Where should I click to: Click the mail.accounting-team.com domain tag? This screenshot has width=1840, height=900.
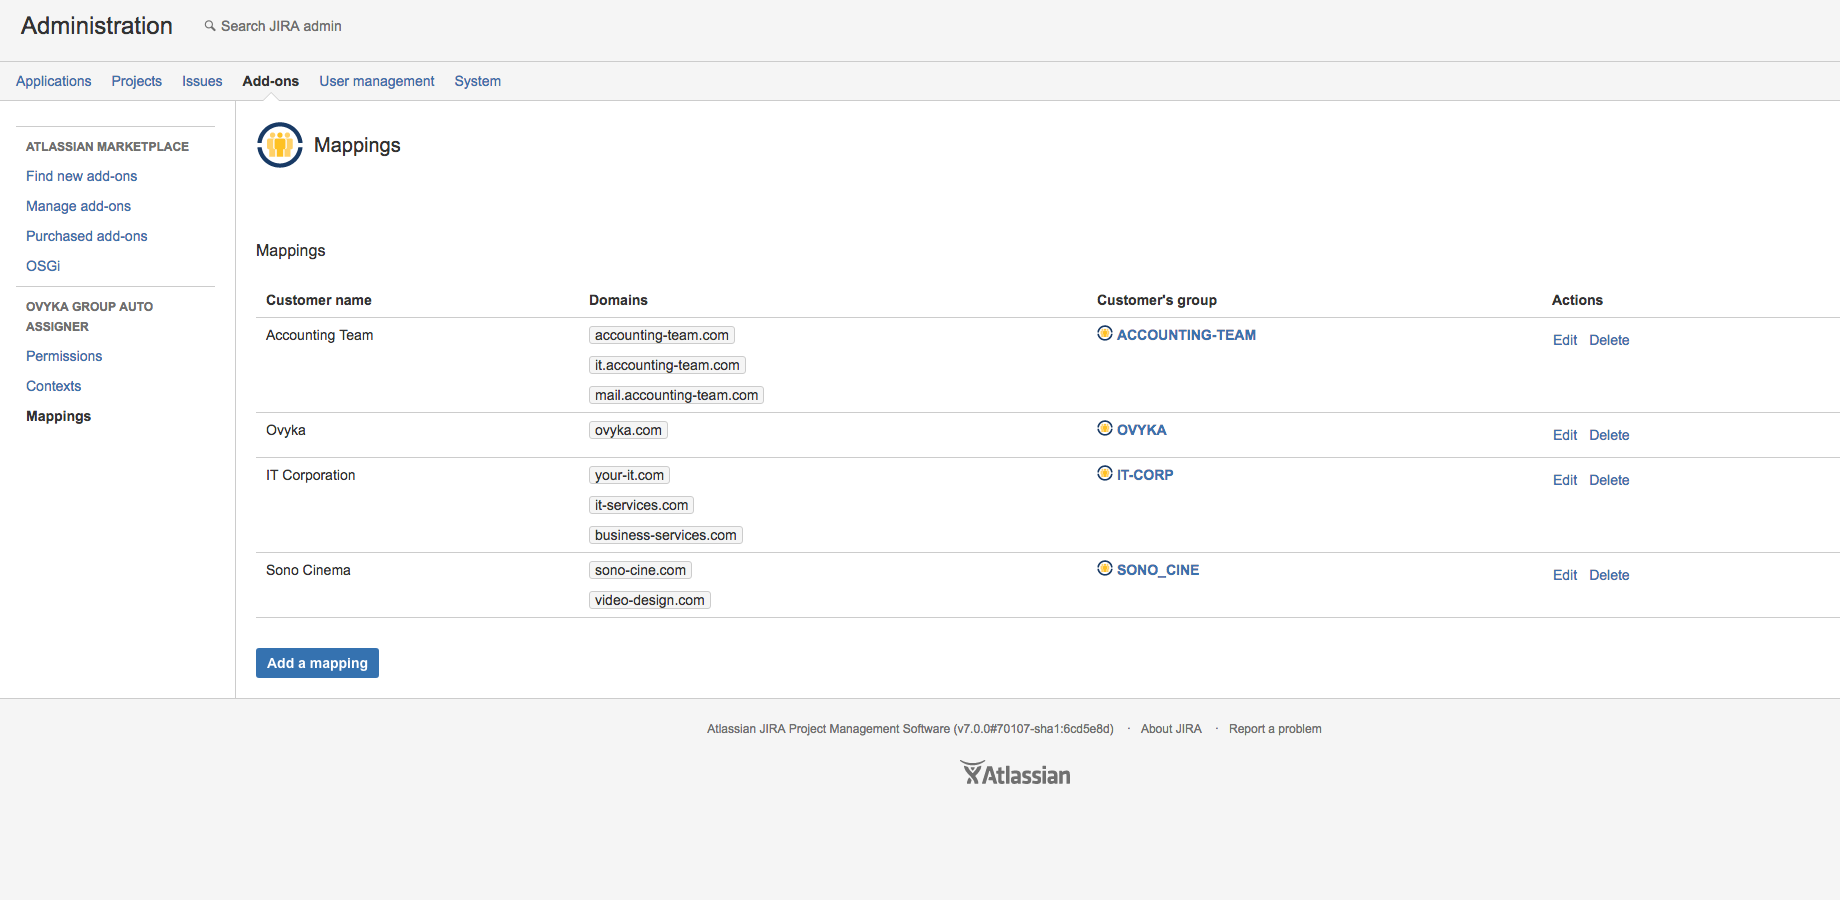point(676,395)
